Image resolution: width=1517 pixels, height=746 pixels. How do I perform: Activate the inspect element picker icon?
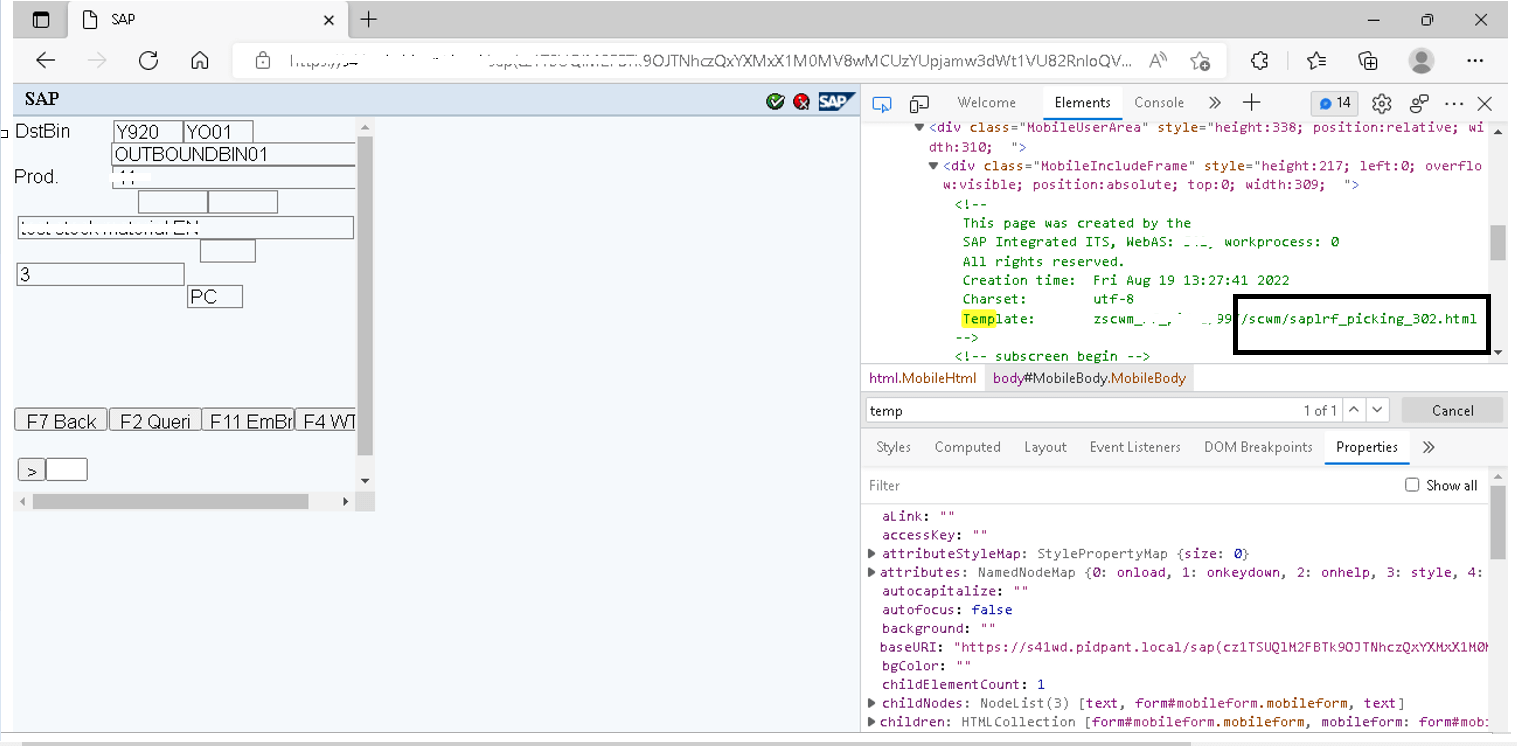tap(881, 104)
